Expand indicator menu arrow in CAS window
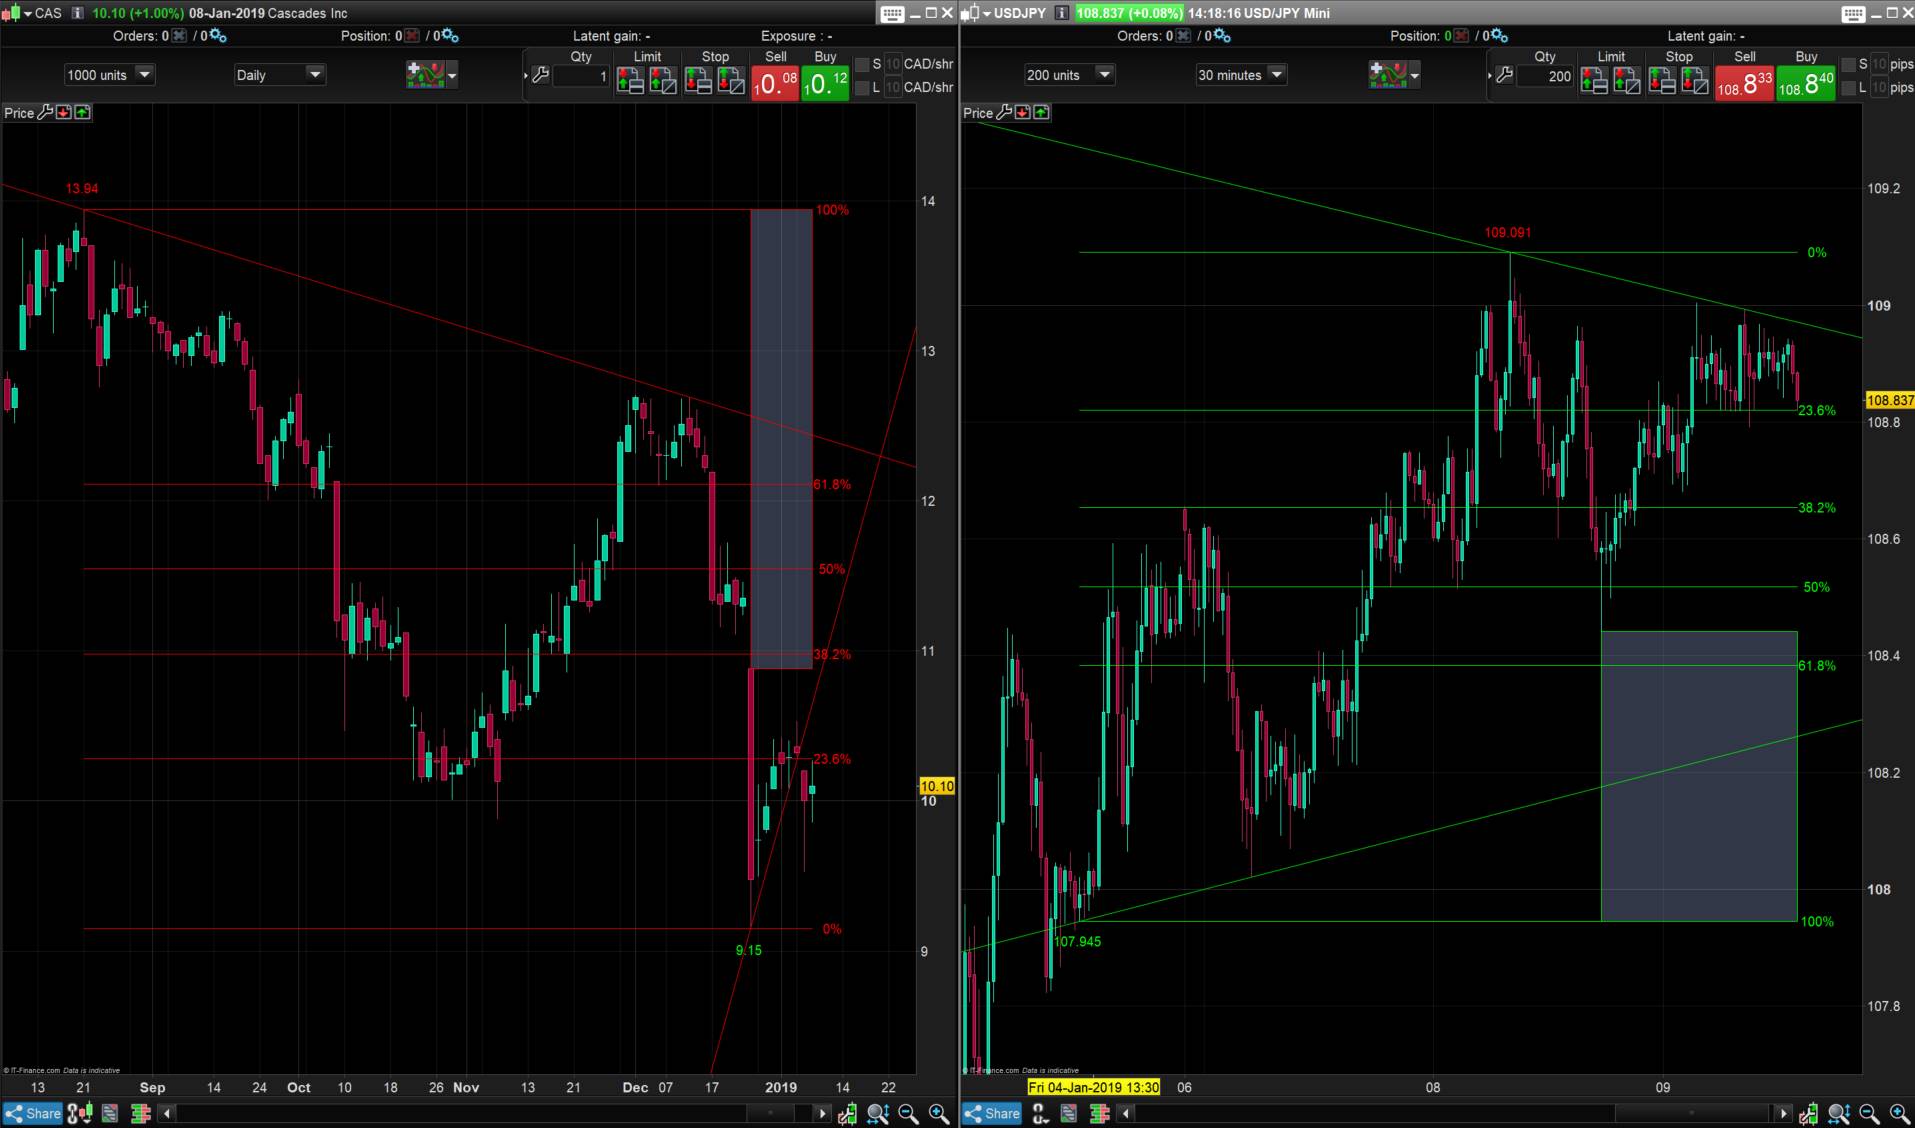1915x1128 pixels. 452,75
